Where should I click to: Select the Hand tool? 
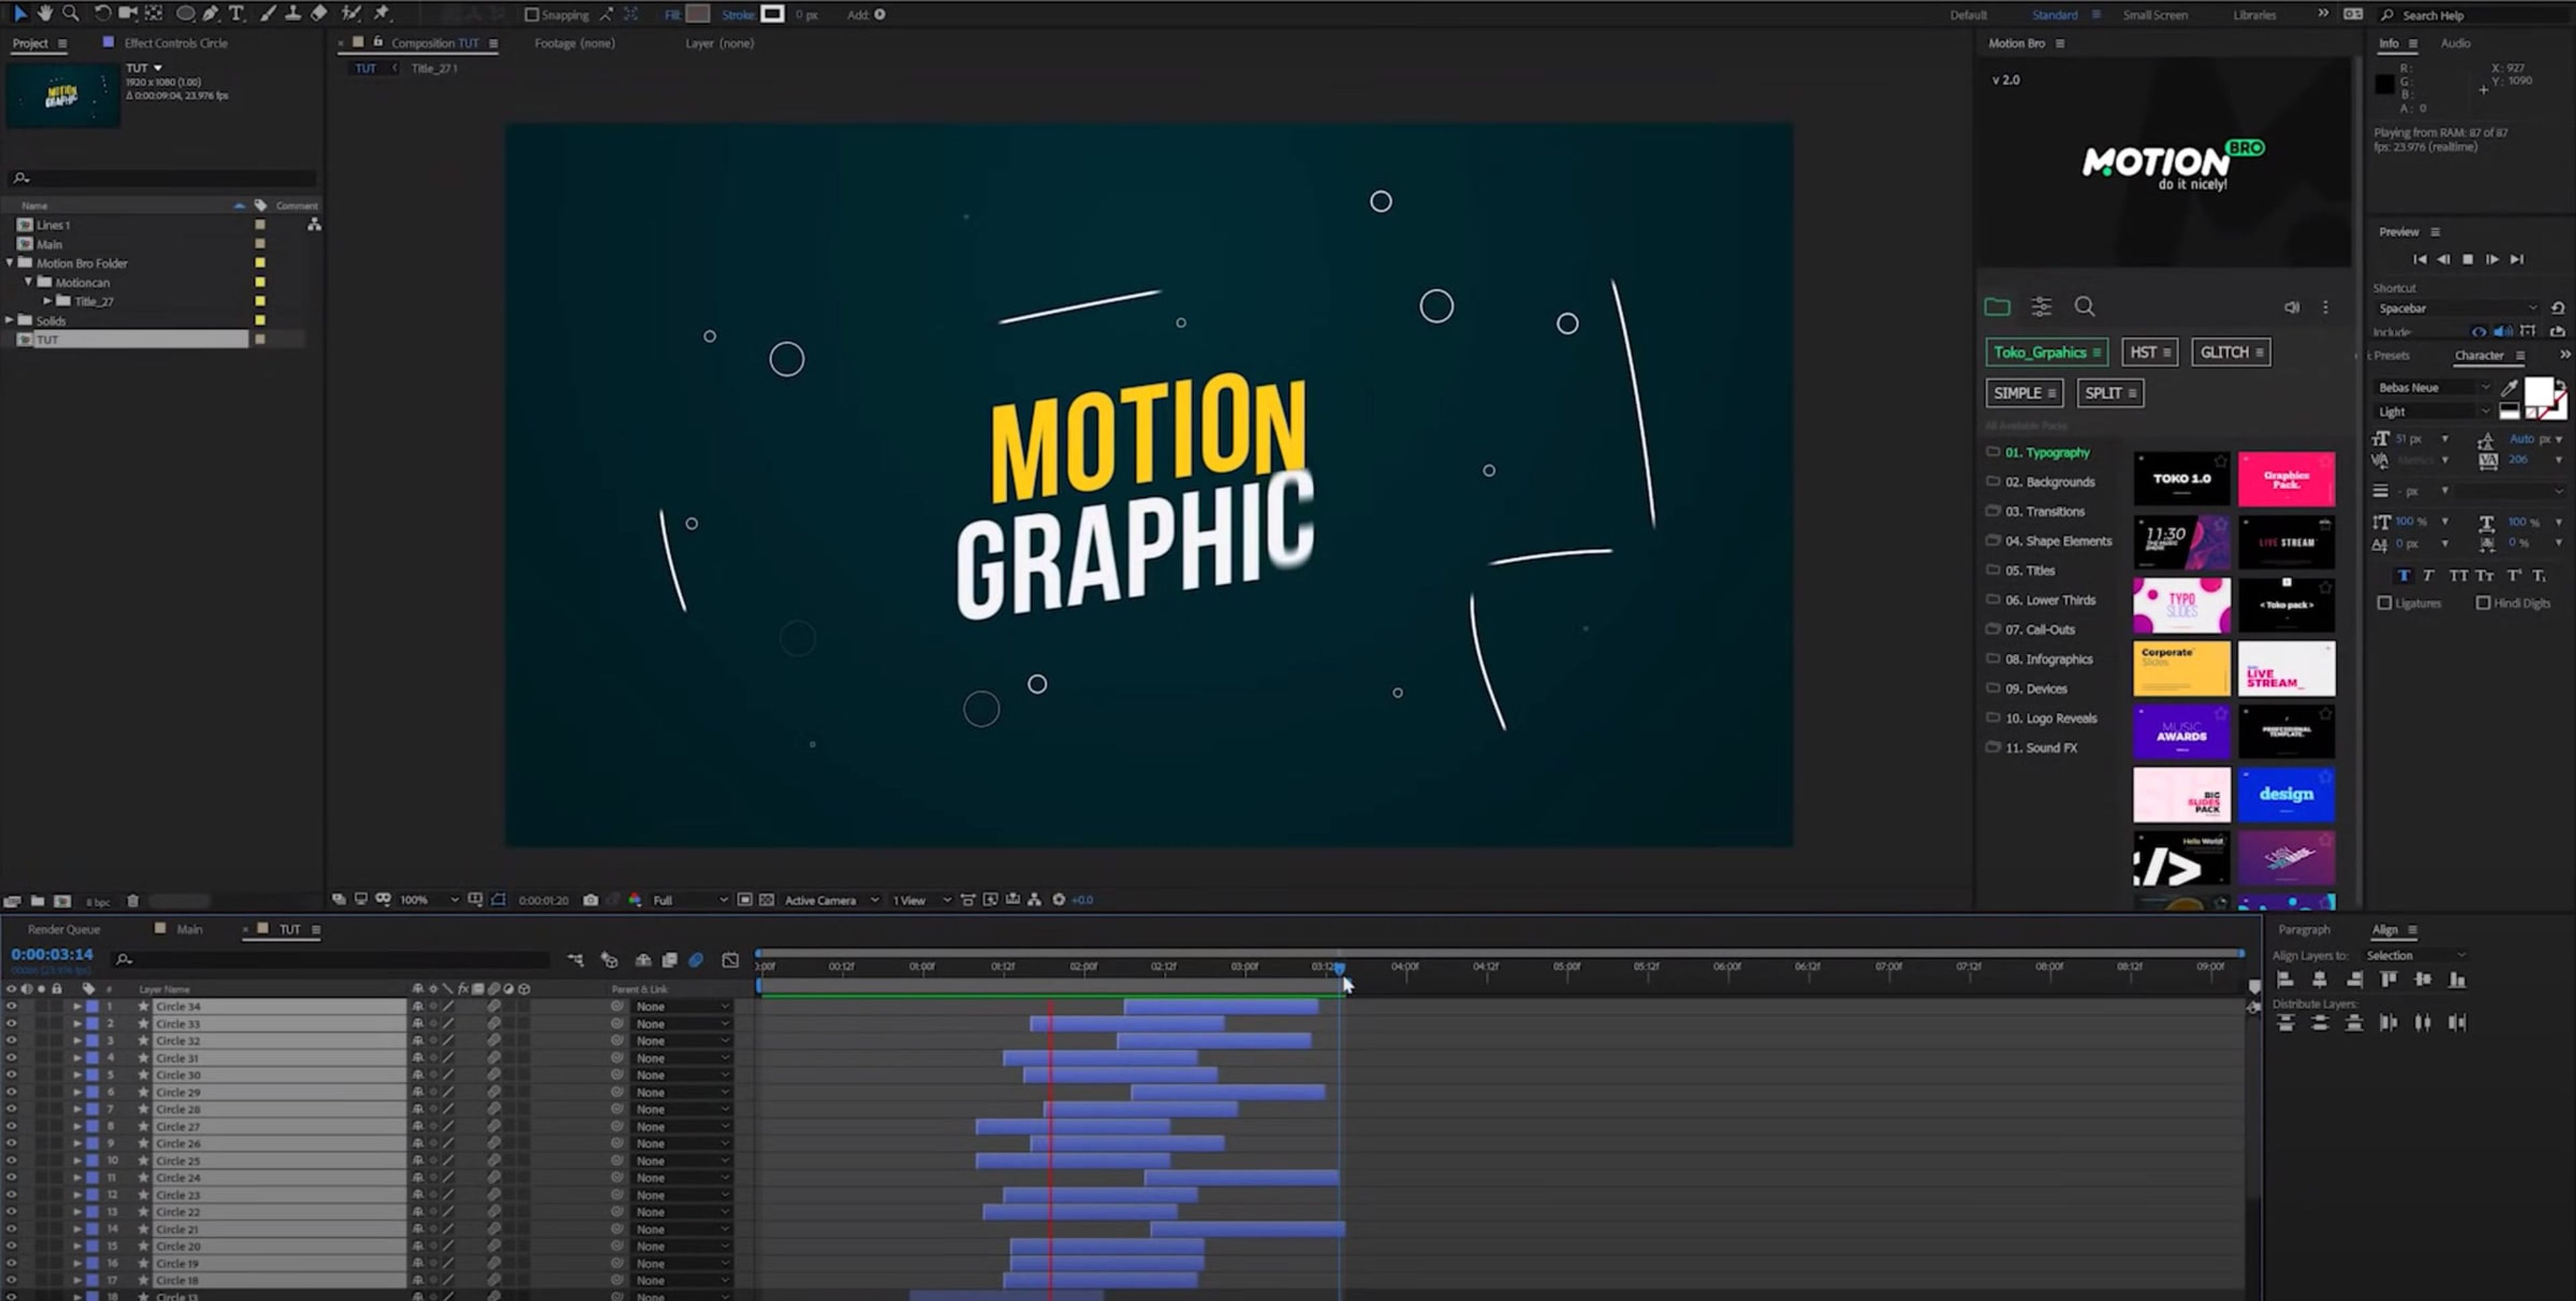click(x=45, y=13)
